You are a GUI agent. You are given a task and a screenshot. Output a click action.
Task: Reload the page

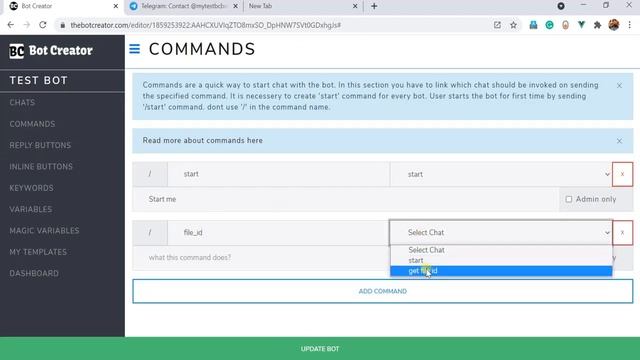pos(43,25)
